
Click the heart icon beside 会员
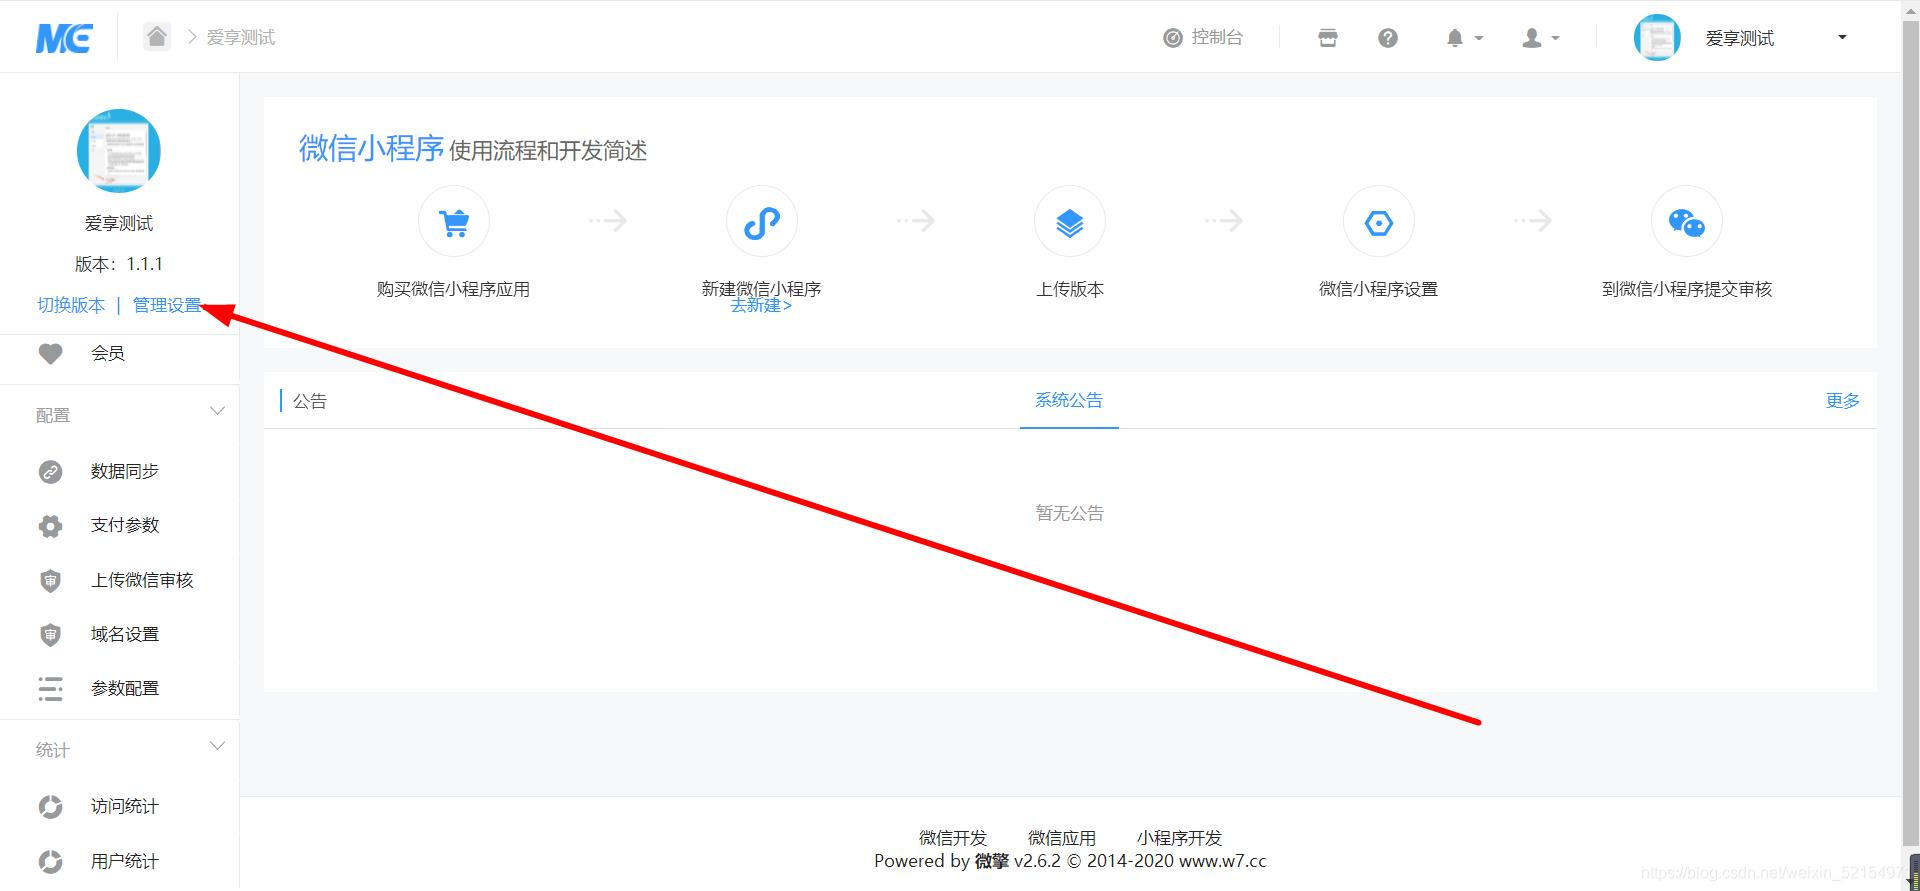[50, 353]
